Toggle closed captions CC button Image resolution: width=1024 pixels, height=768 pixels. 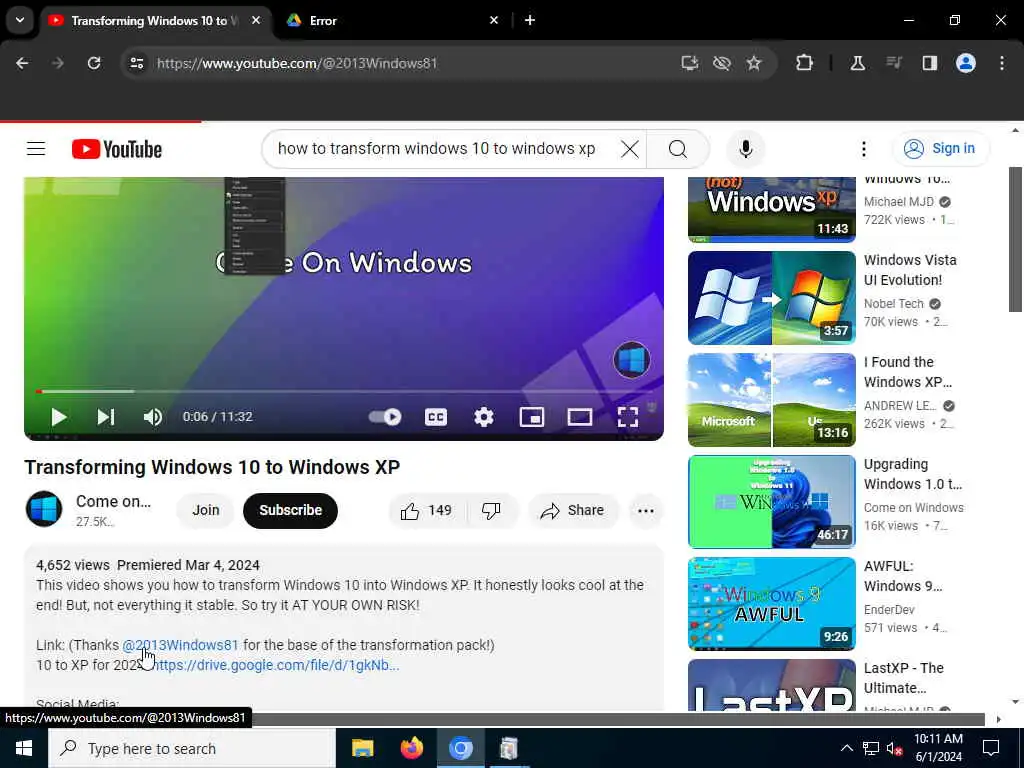(436, 417)
